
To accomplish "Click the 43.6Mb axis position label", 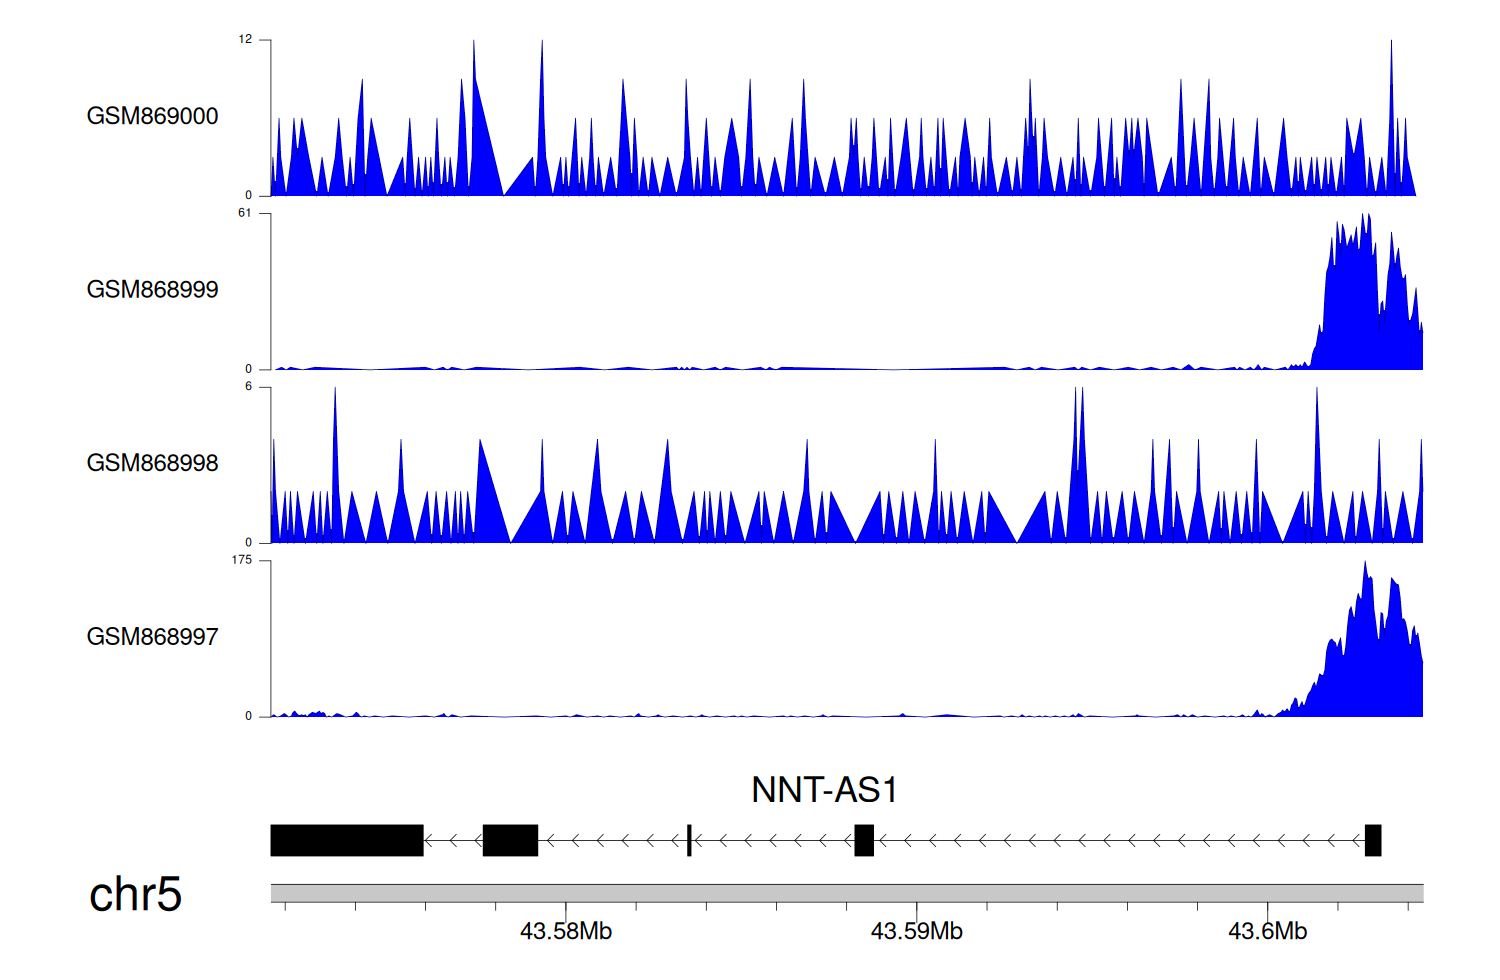I will coord(1267,931).
